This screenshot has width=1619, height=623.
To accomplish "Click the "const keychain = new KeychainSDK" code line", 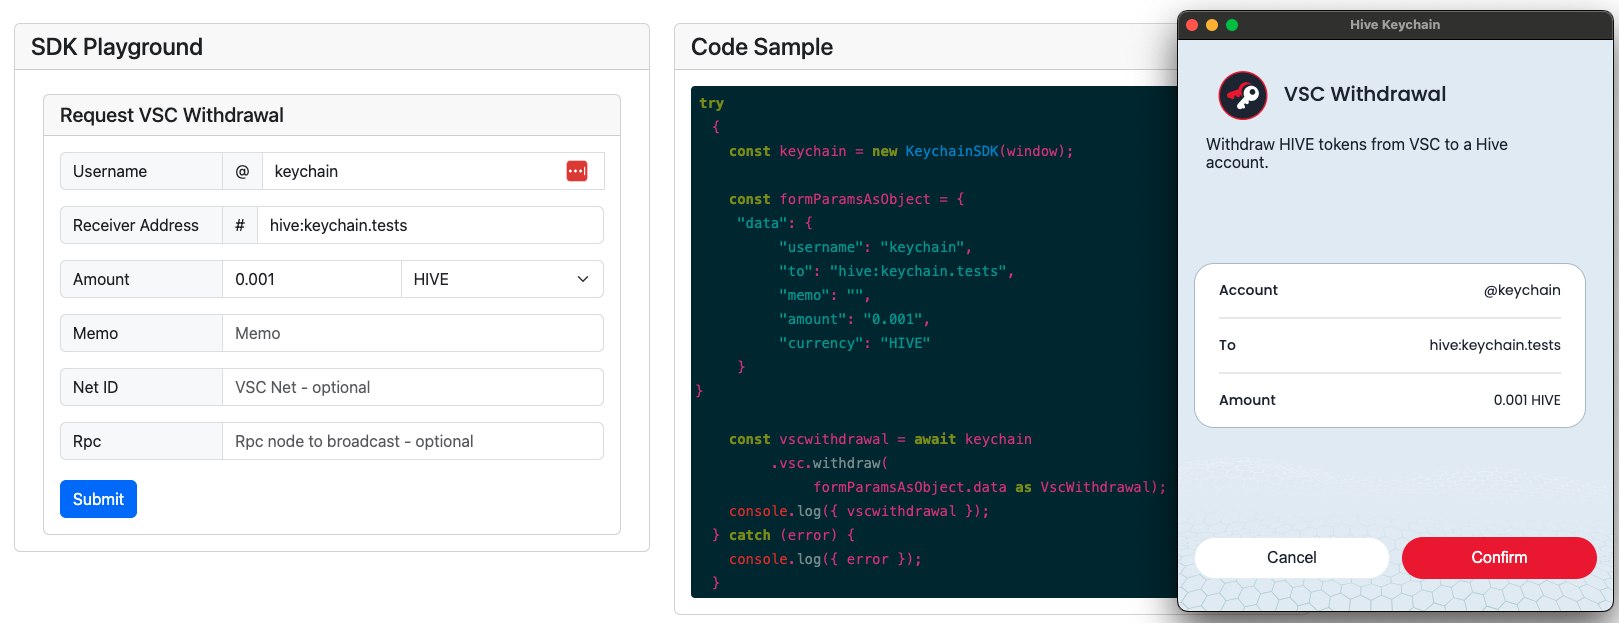I will pyautogui.click(x=901, y=151).
